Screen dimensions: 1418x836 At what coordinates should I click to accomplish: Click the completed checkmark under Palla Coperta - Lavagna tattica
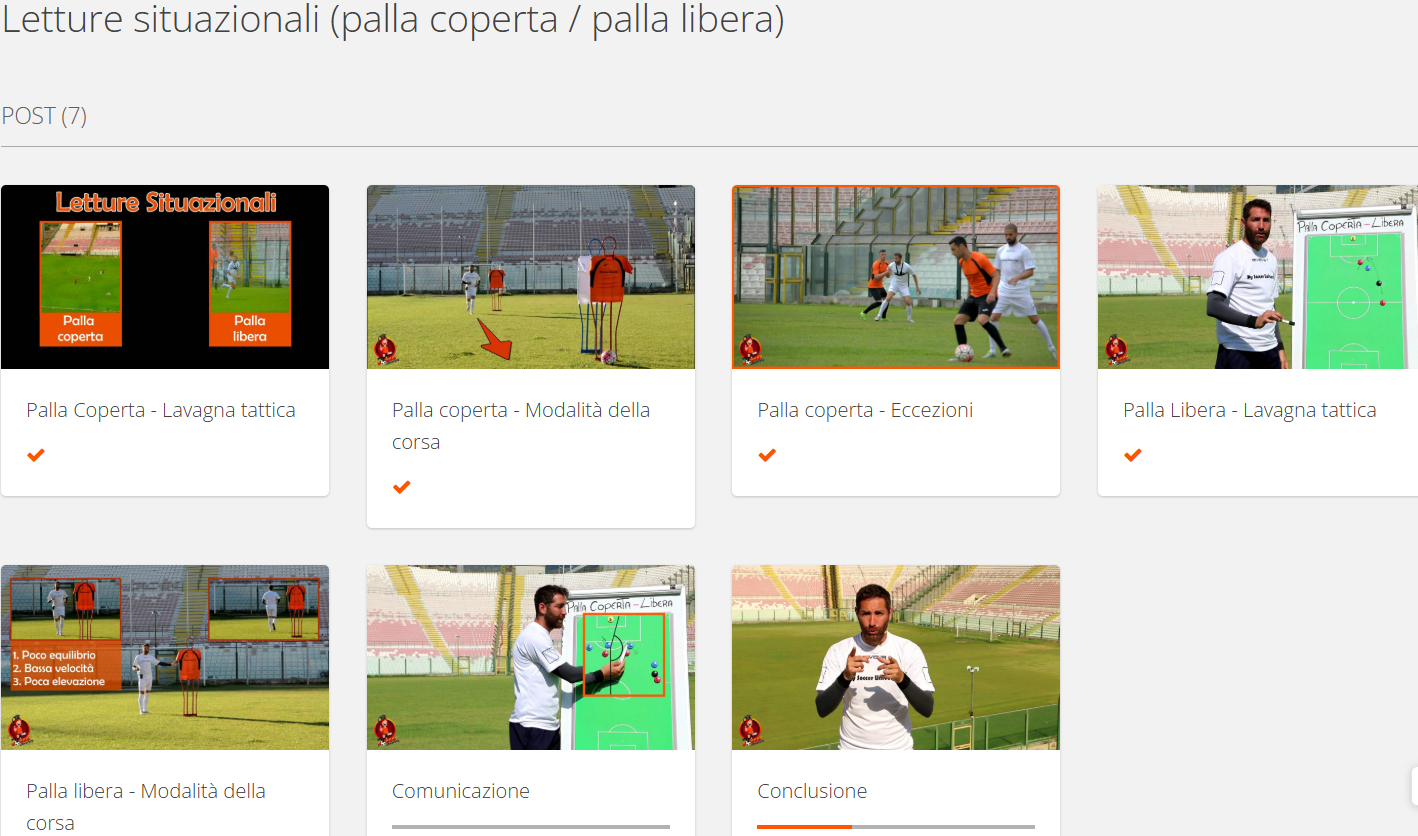[x=36, y=455]
